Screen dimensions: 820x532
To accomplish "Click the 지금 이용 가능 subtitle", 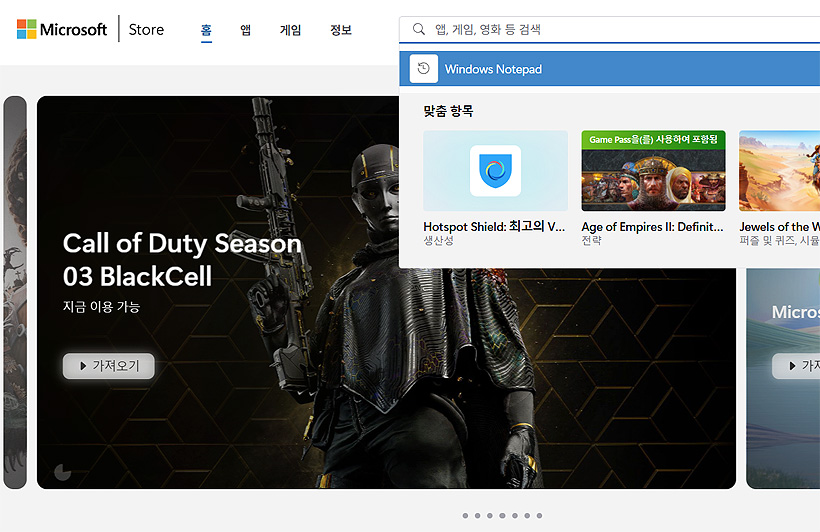I will [101, 307].
